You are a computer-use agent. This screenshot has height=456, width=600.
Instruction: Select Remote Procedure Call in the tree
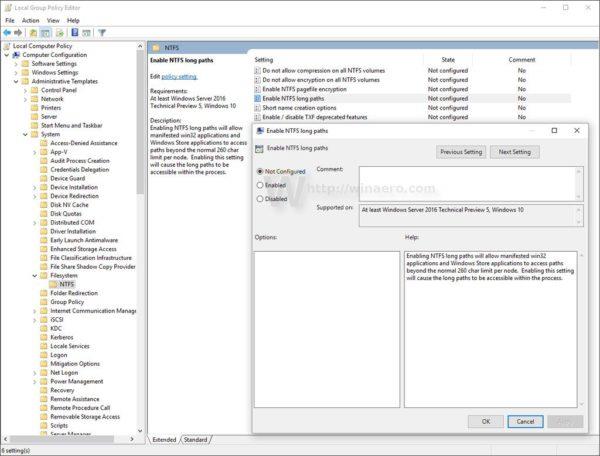coord(80,408)
